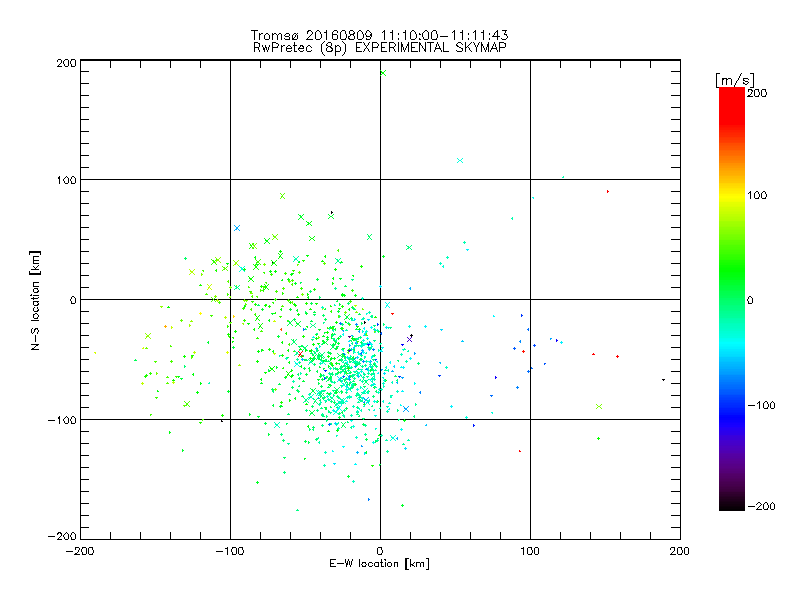800x600 pixels.
Task: Click the E-W axis tick label '-200'
Action: point(80,551)
